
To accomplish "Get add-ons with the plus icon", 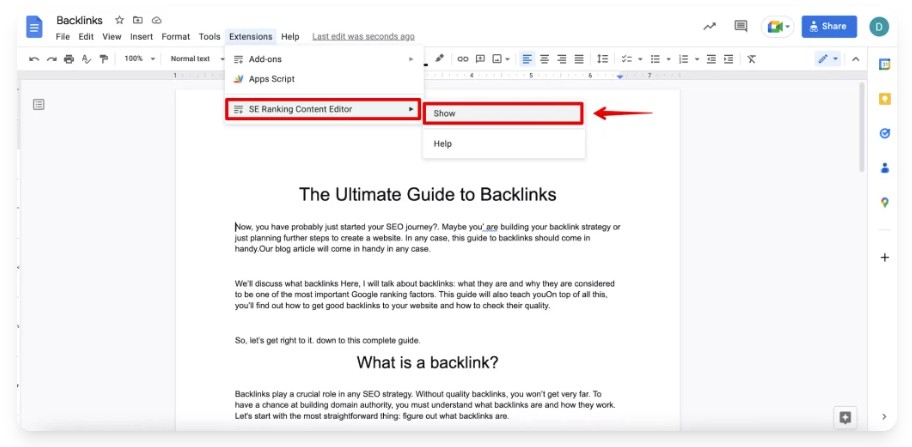I will 885,258.
